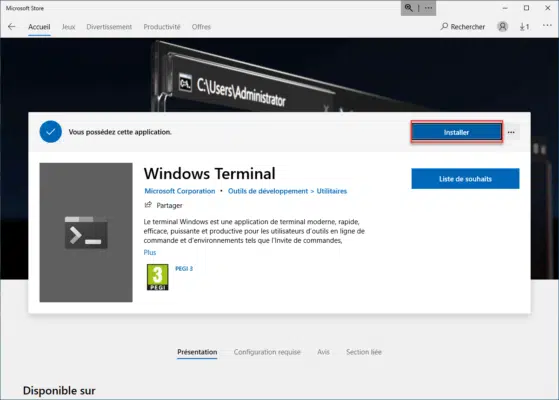Open Outils de développement > Utilitaires category
The image size is (559, 400).
pos(287,191)
